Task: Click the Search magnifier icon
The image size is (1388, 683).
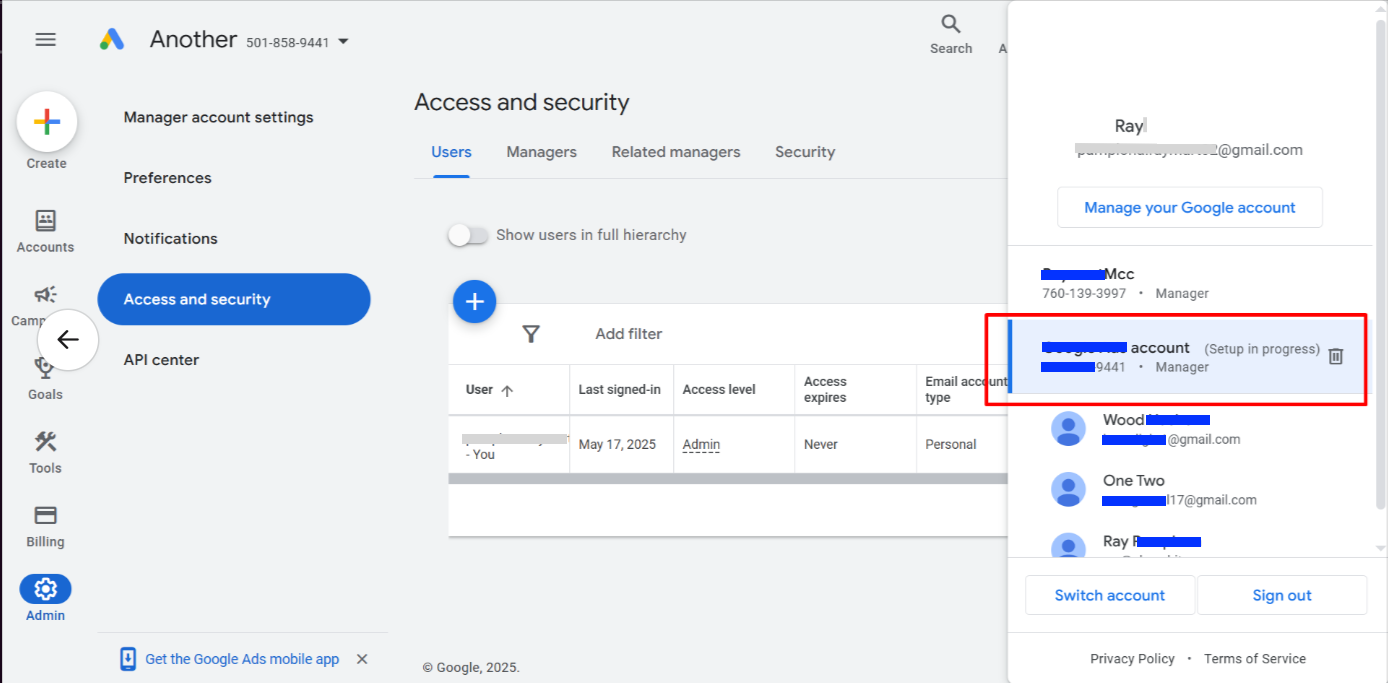Action: [950, 25]
